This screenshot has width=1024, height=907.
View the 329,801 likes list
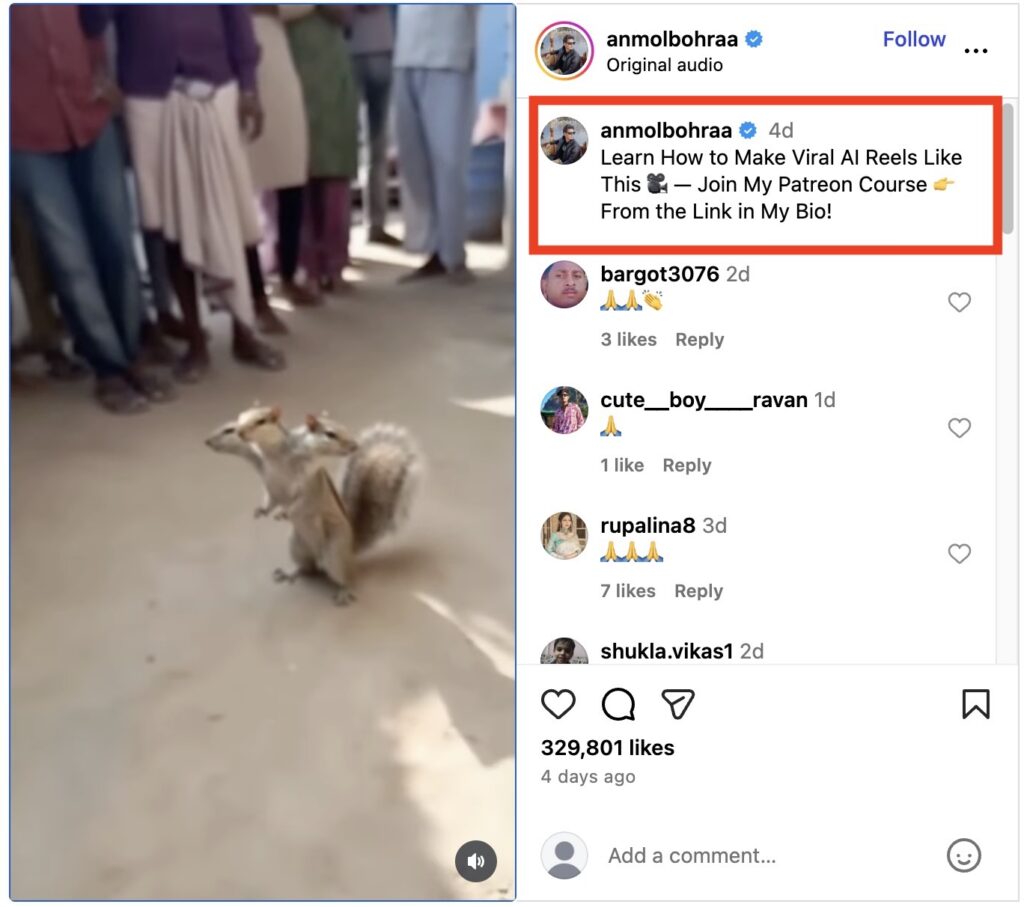(607, 748)
